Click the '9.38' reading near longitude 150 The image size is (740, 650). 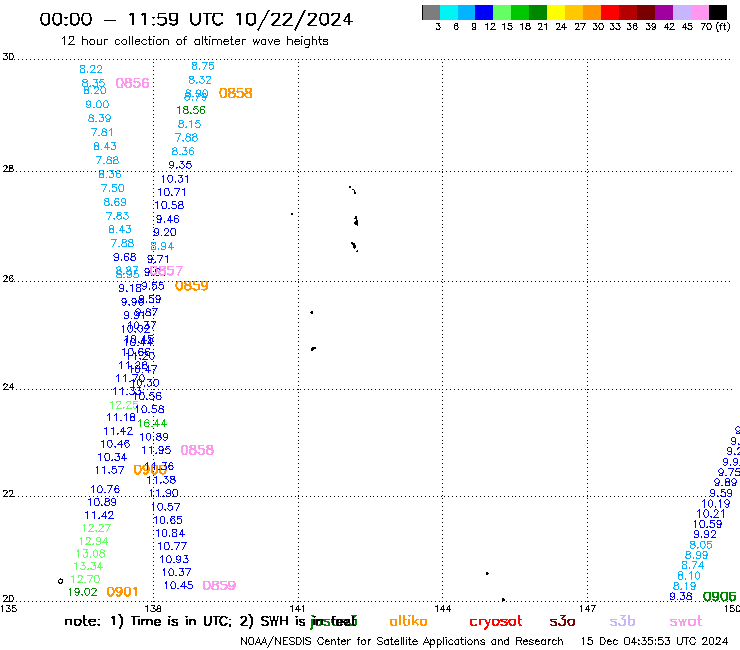[681, 597]
